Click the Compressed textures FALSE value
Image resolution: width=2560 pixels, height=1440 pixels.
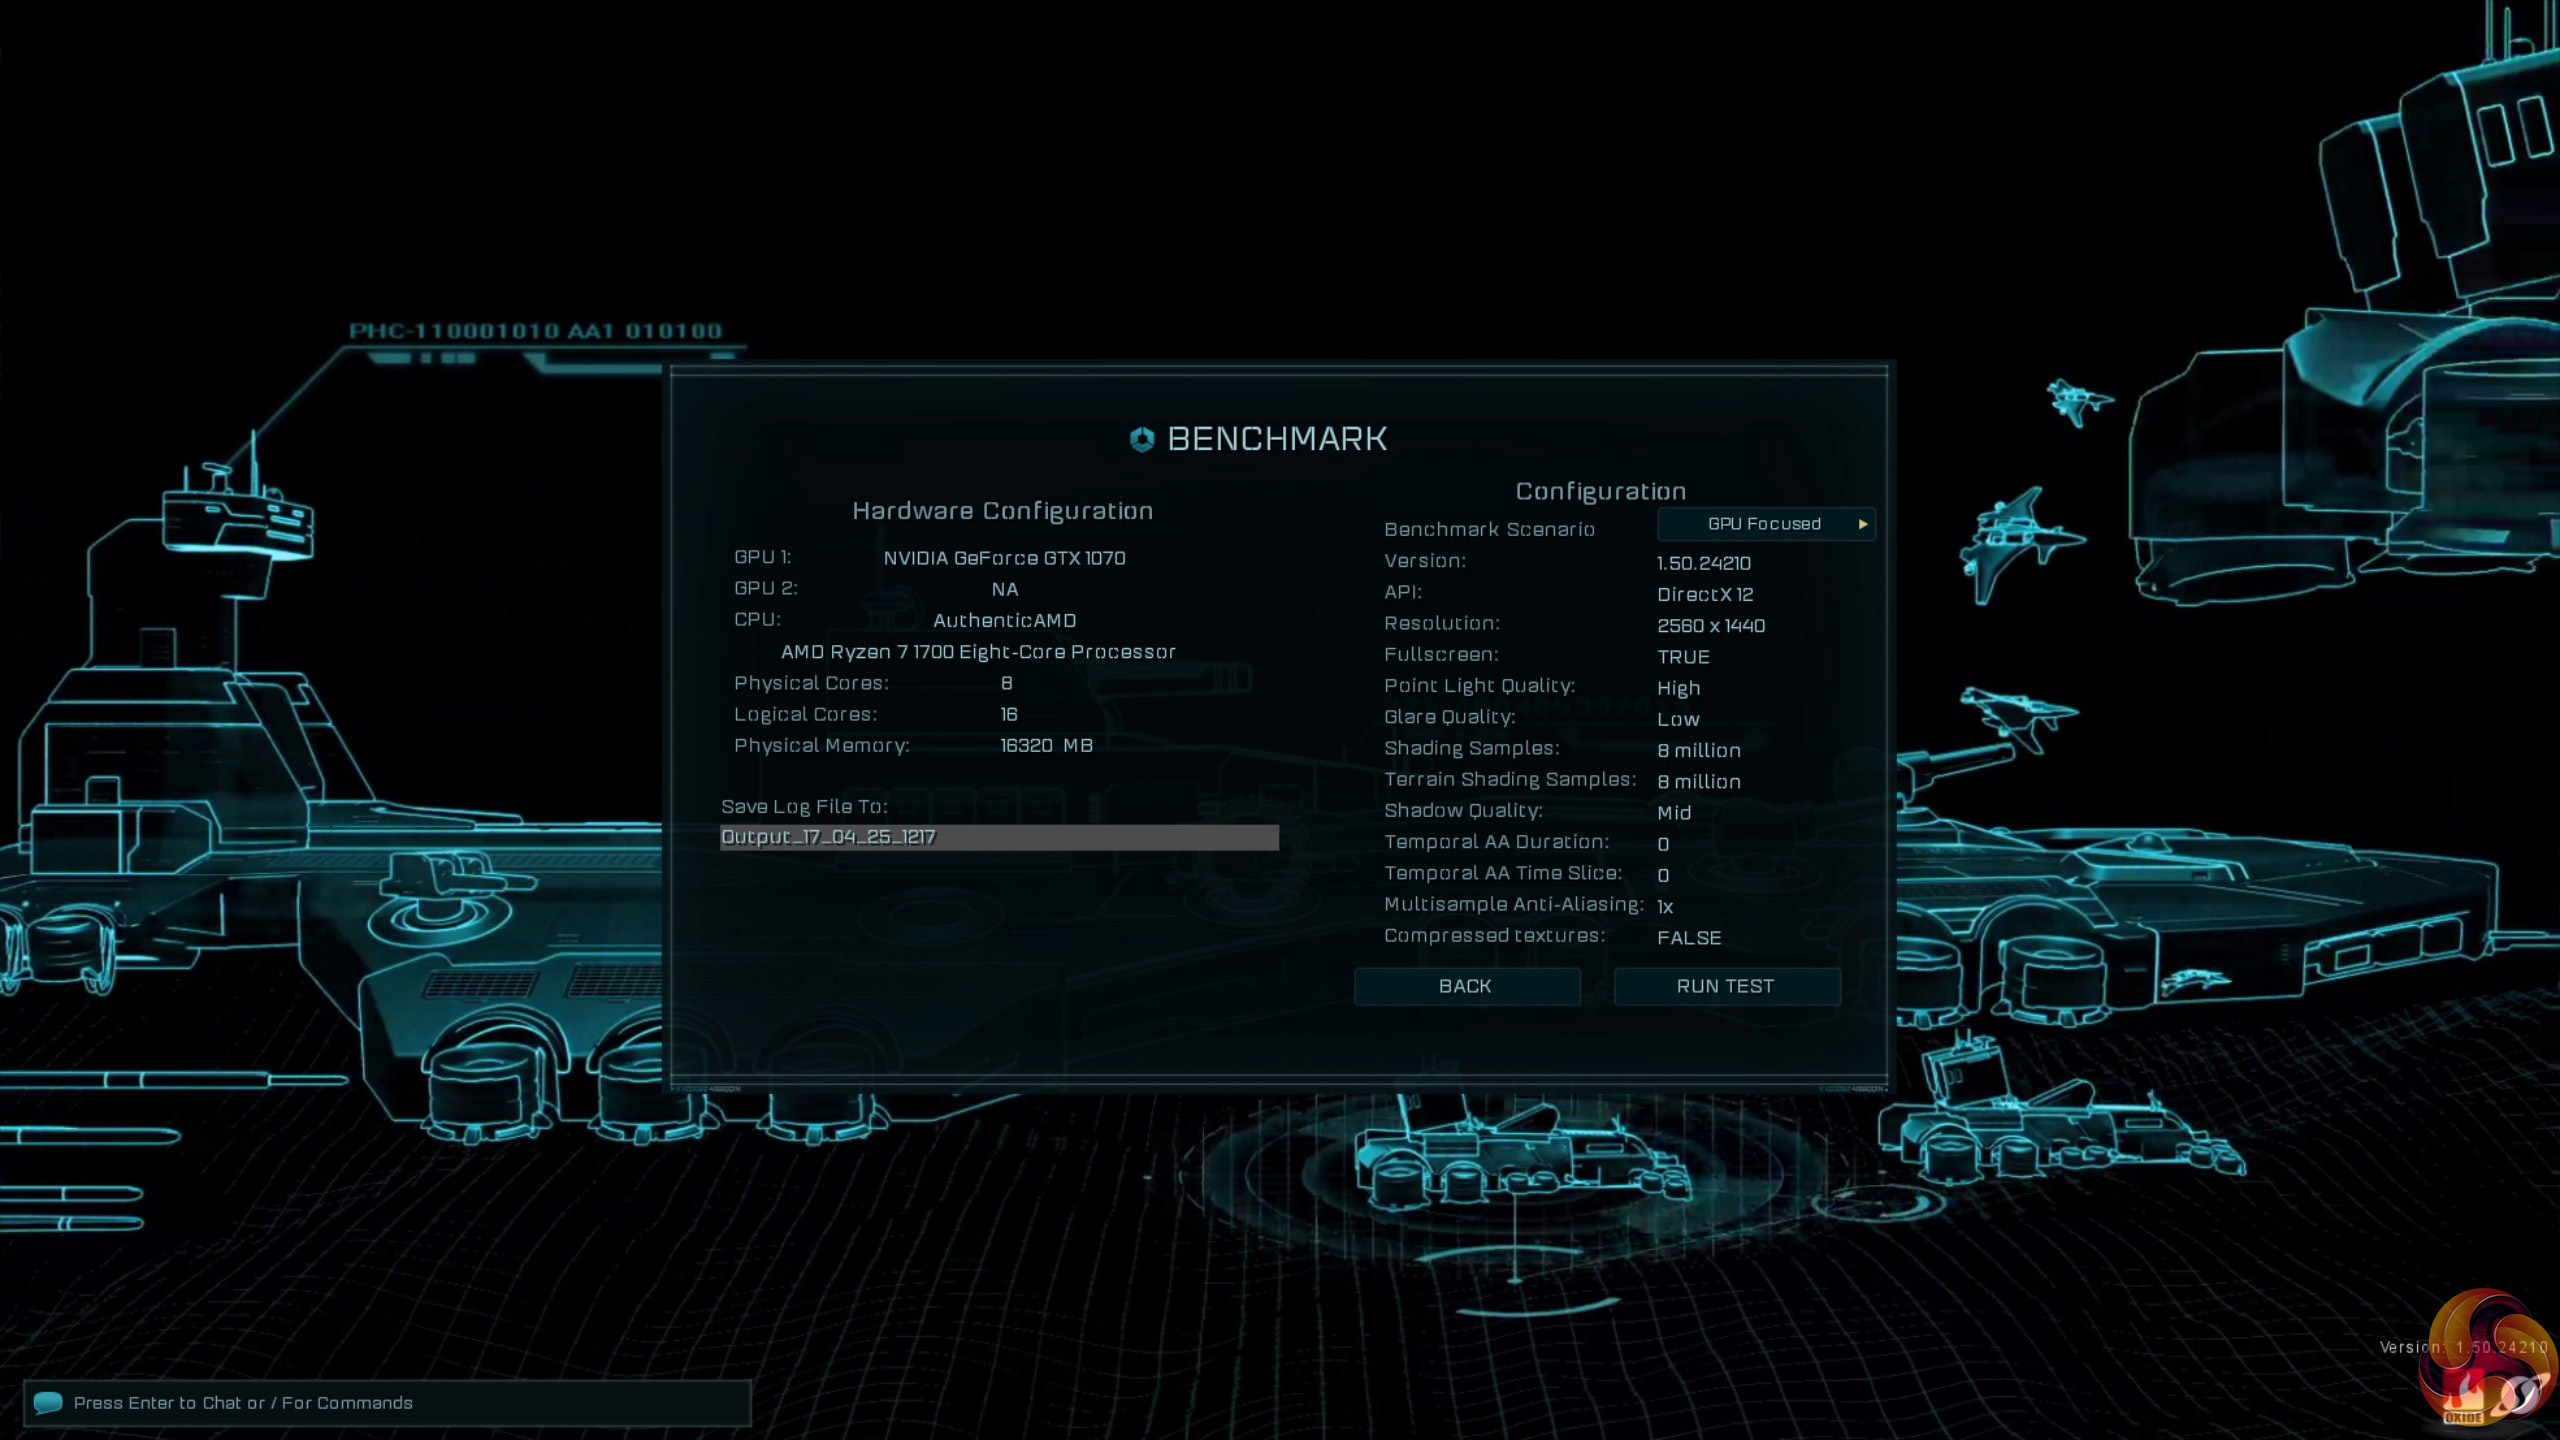[1689, 938]
